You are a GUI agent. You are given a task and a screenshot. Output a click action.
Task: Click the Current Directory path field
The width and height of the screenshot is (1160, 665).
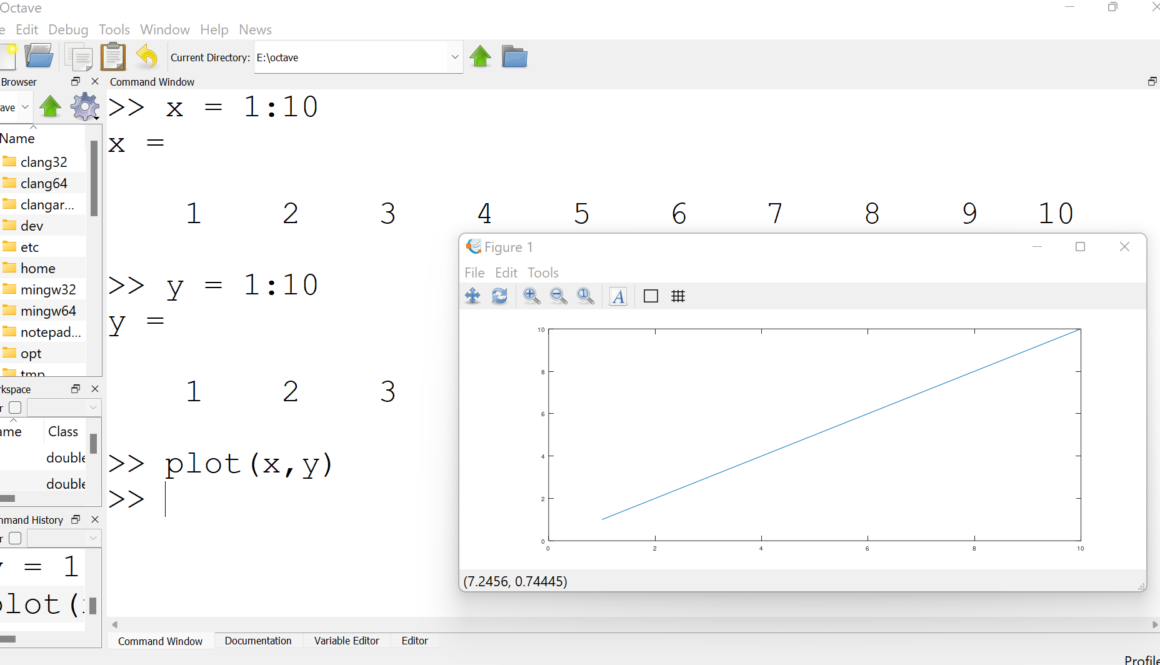[x=351, y=57]
